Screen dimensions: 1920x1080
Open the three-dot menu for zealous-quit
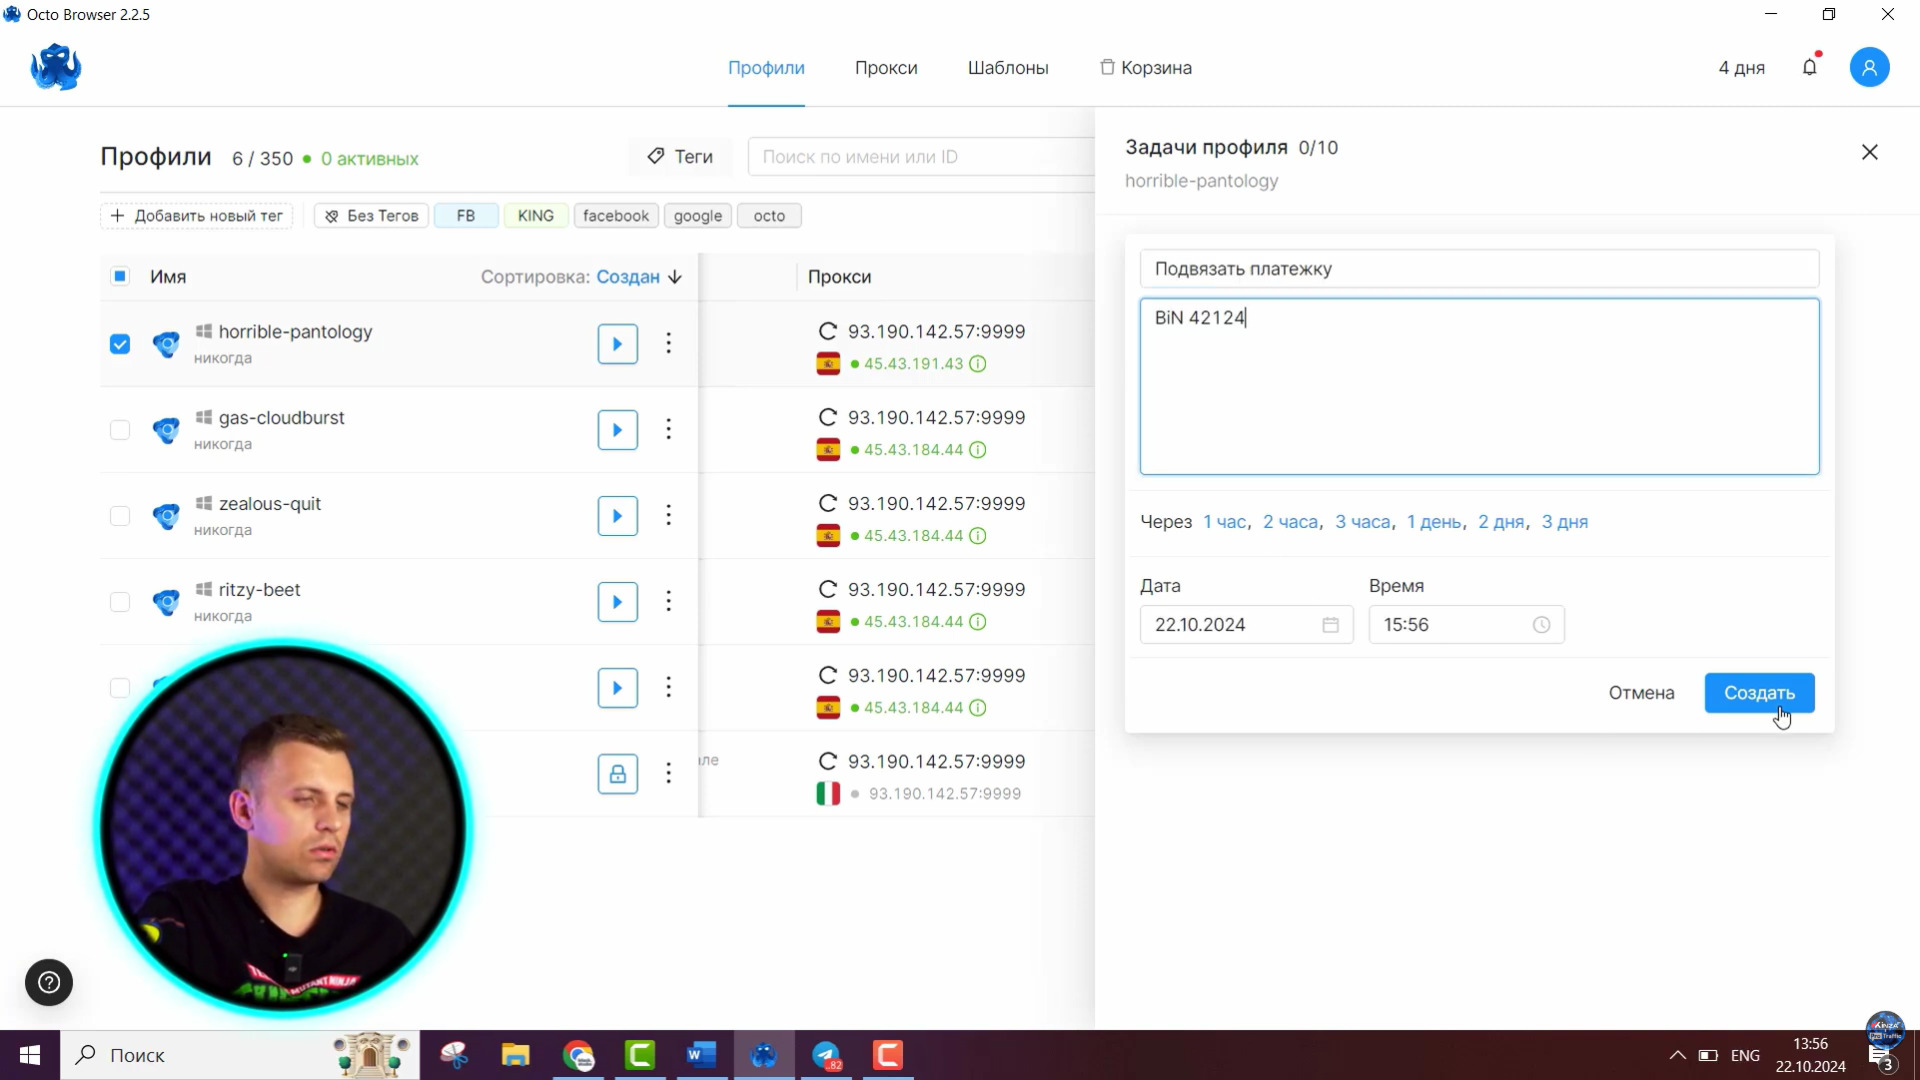click(x=669, y=516)
